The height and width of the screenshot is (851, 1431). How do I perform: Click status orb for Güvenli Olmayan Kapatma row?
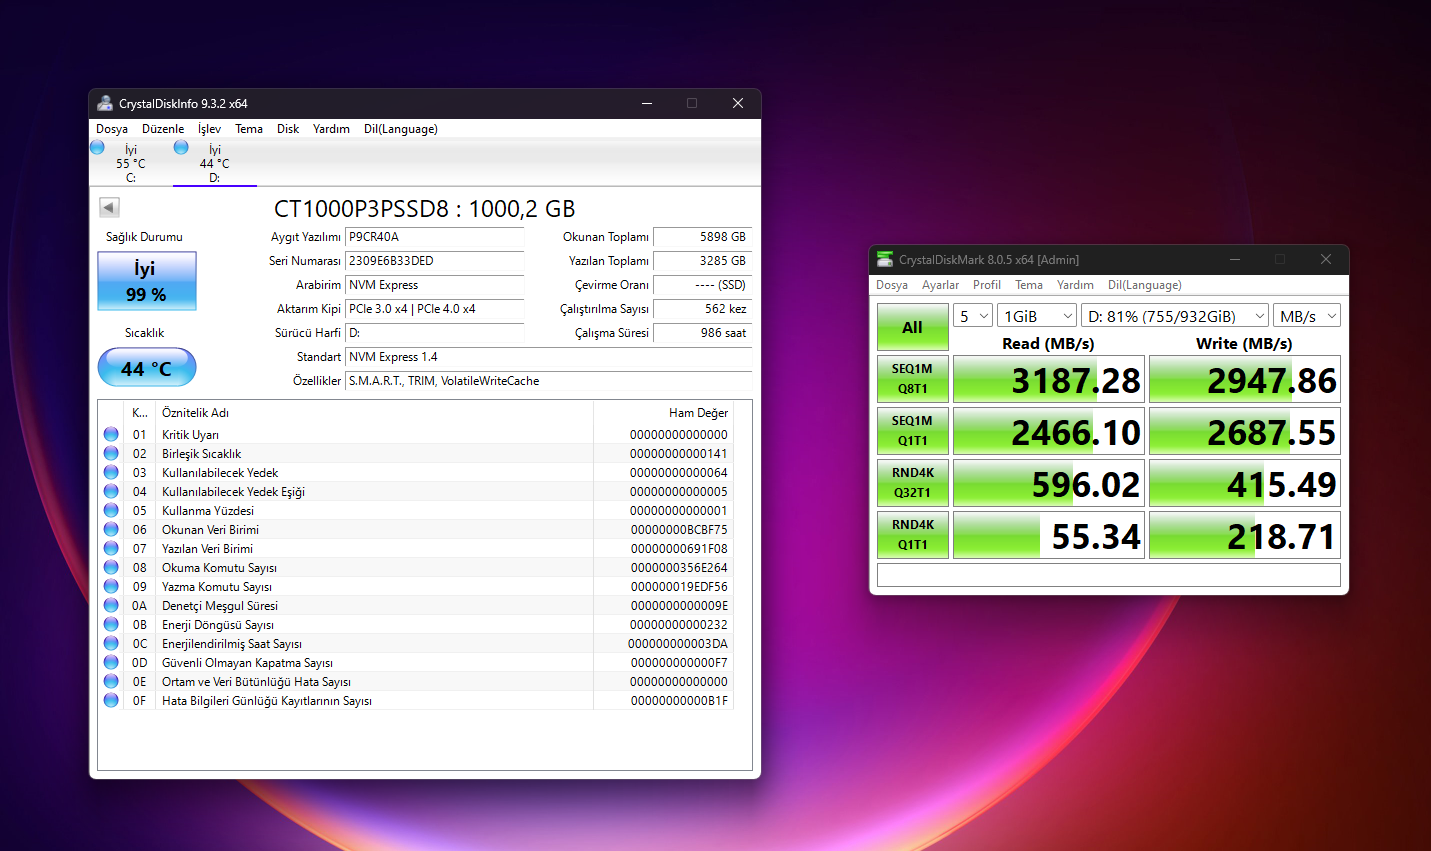(x=111, y=662)
